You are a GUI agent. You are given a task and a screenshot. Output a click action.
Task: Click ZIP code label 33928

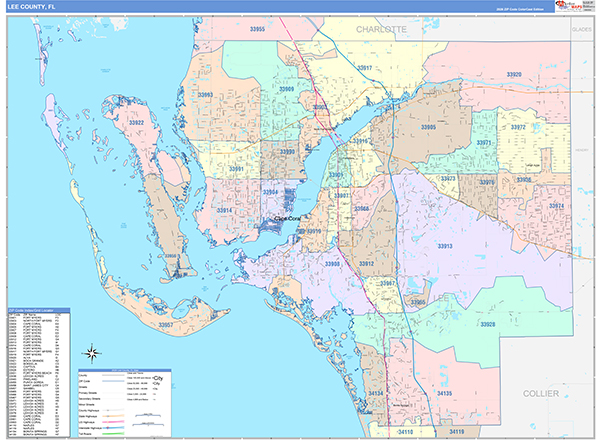pyautogui.click(x=488, y=324)
